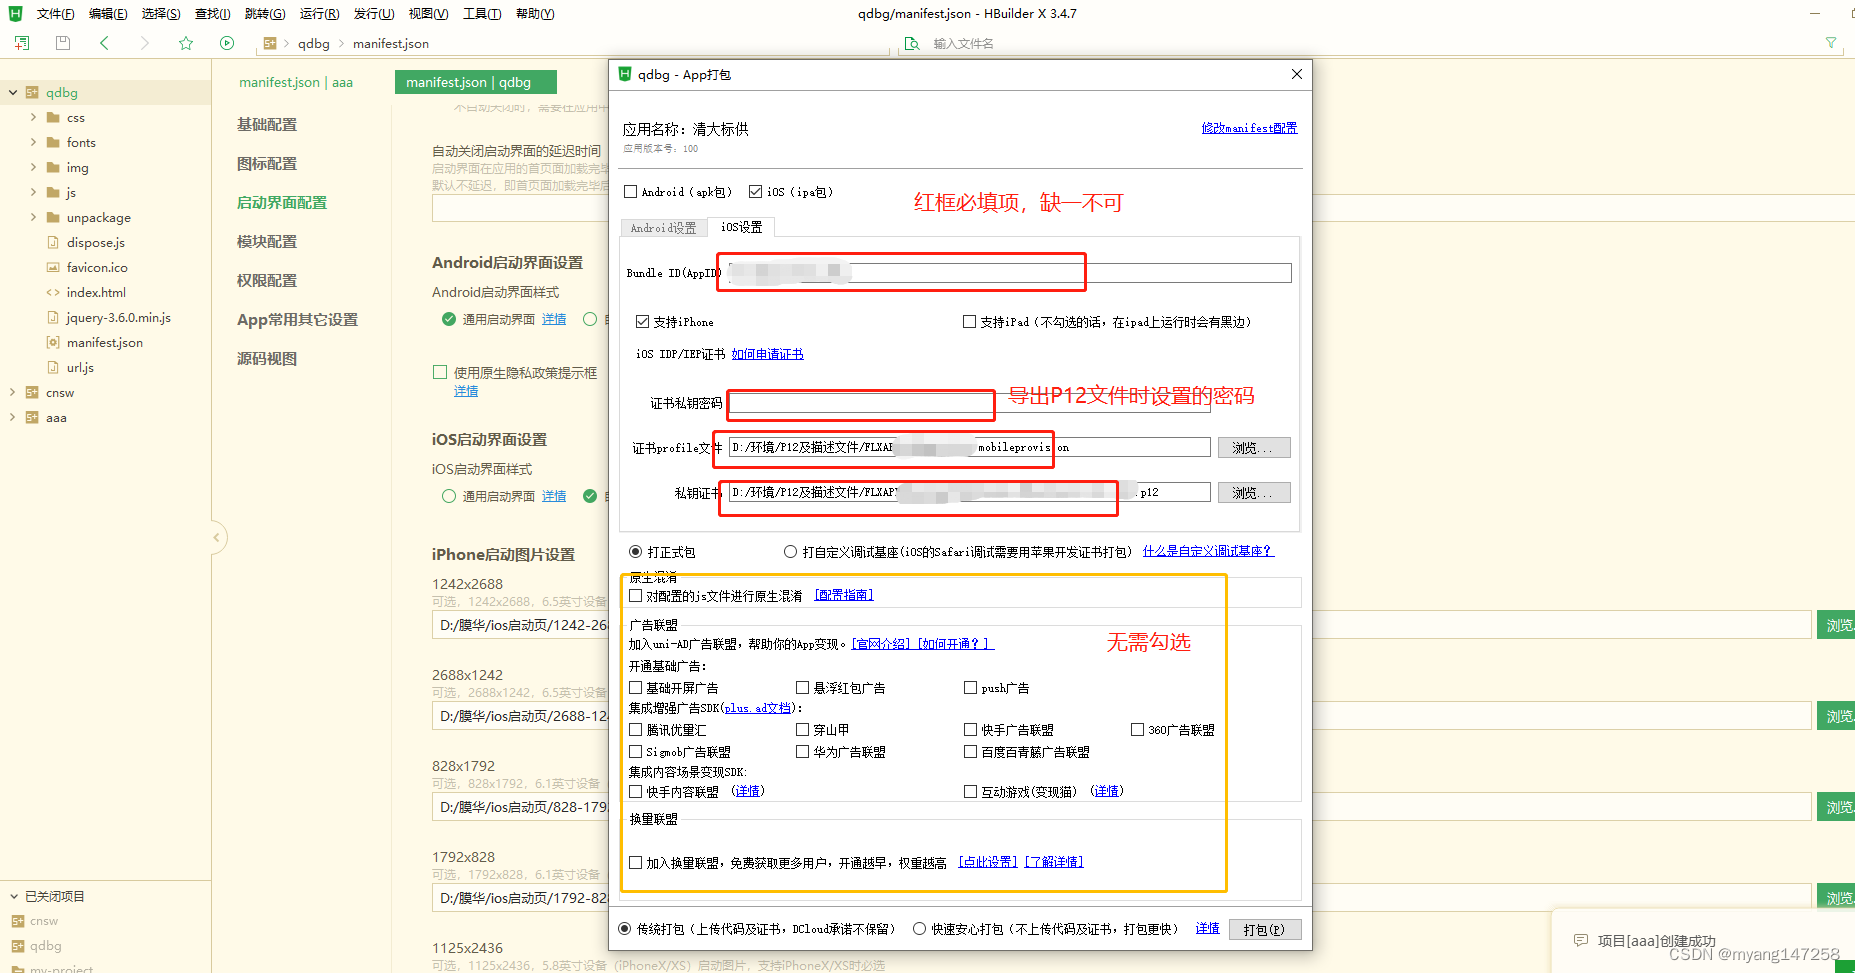
Task: Open the 什么是自定义调试基座 link
Action: pyautogui.click(x=1208, y=552)
